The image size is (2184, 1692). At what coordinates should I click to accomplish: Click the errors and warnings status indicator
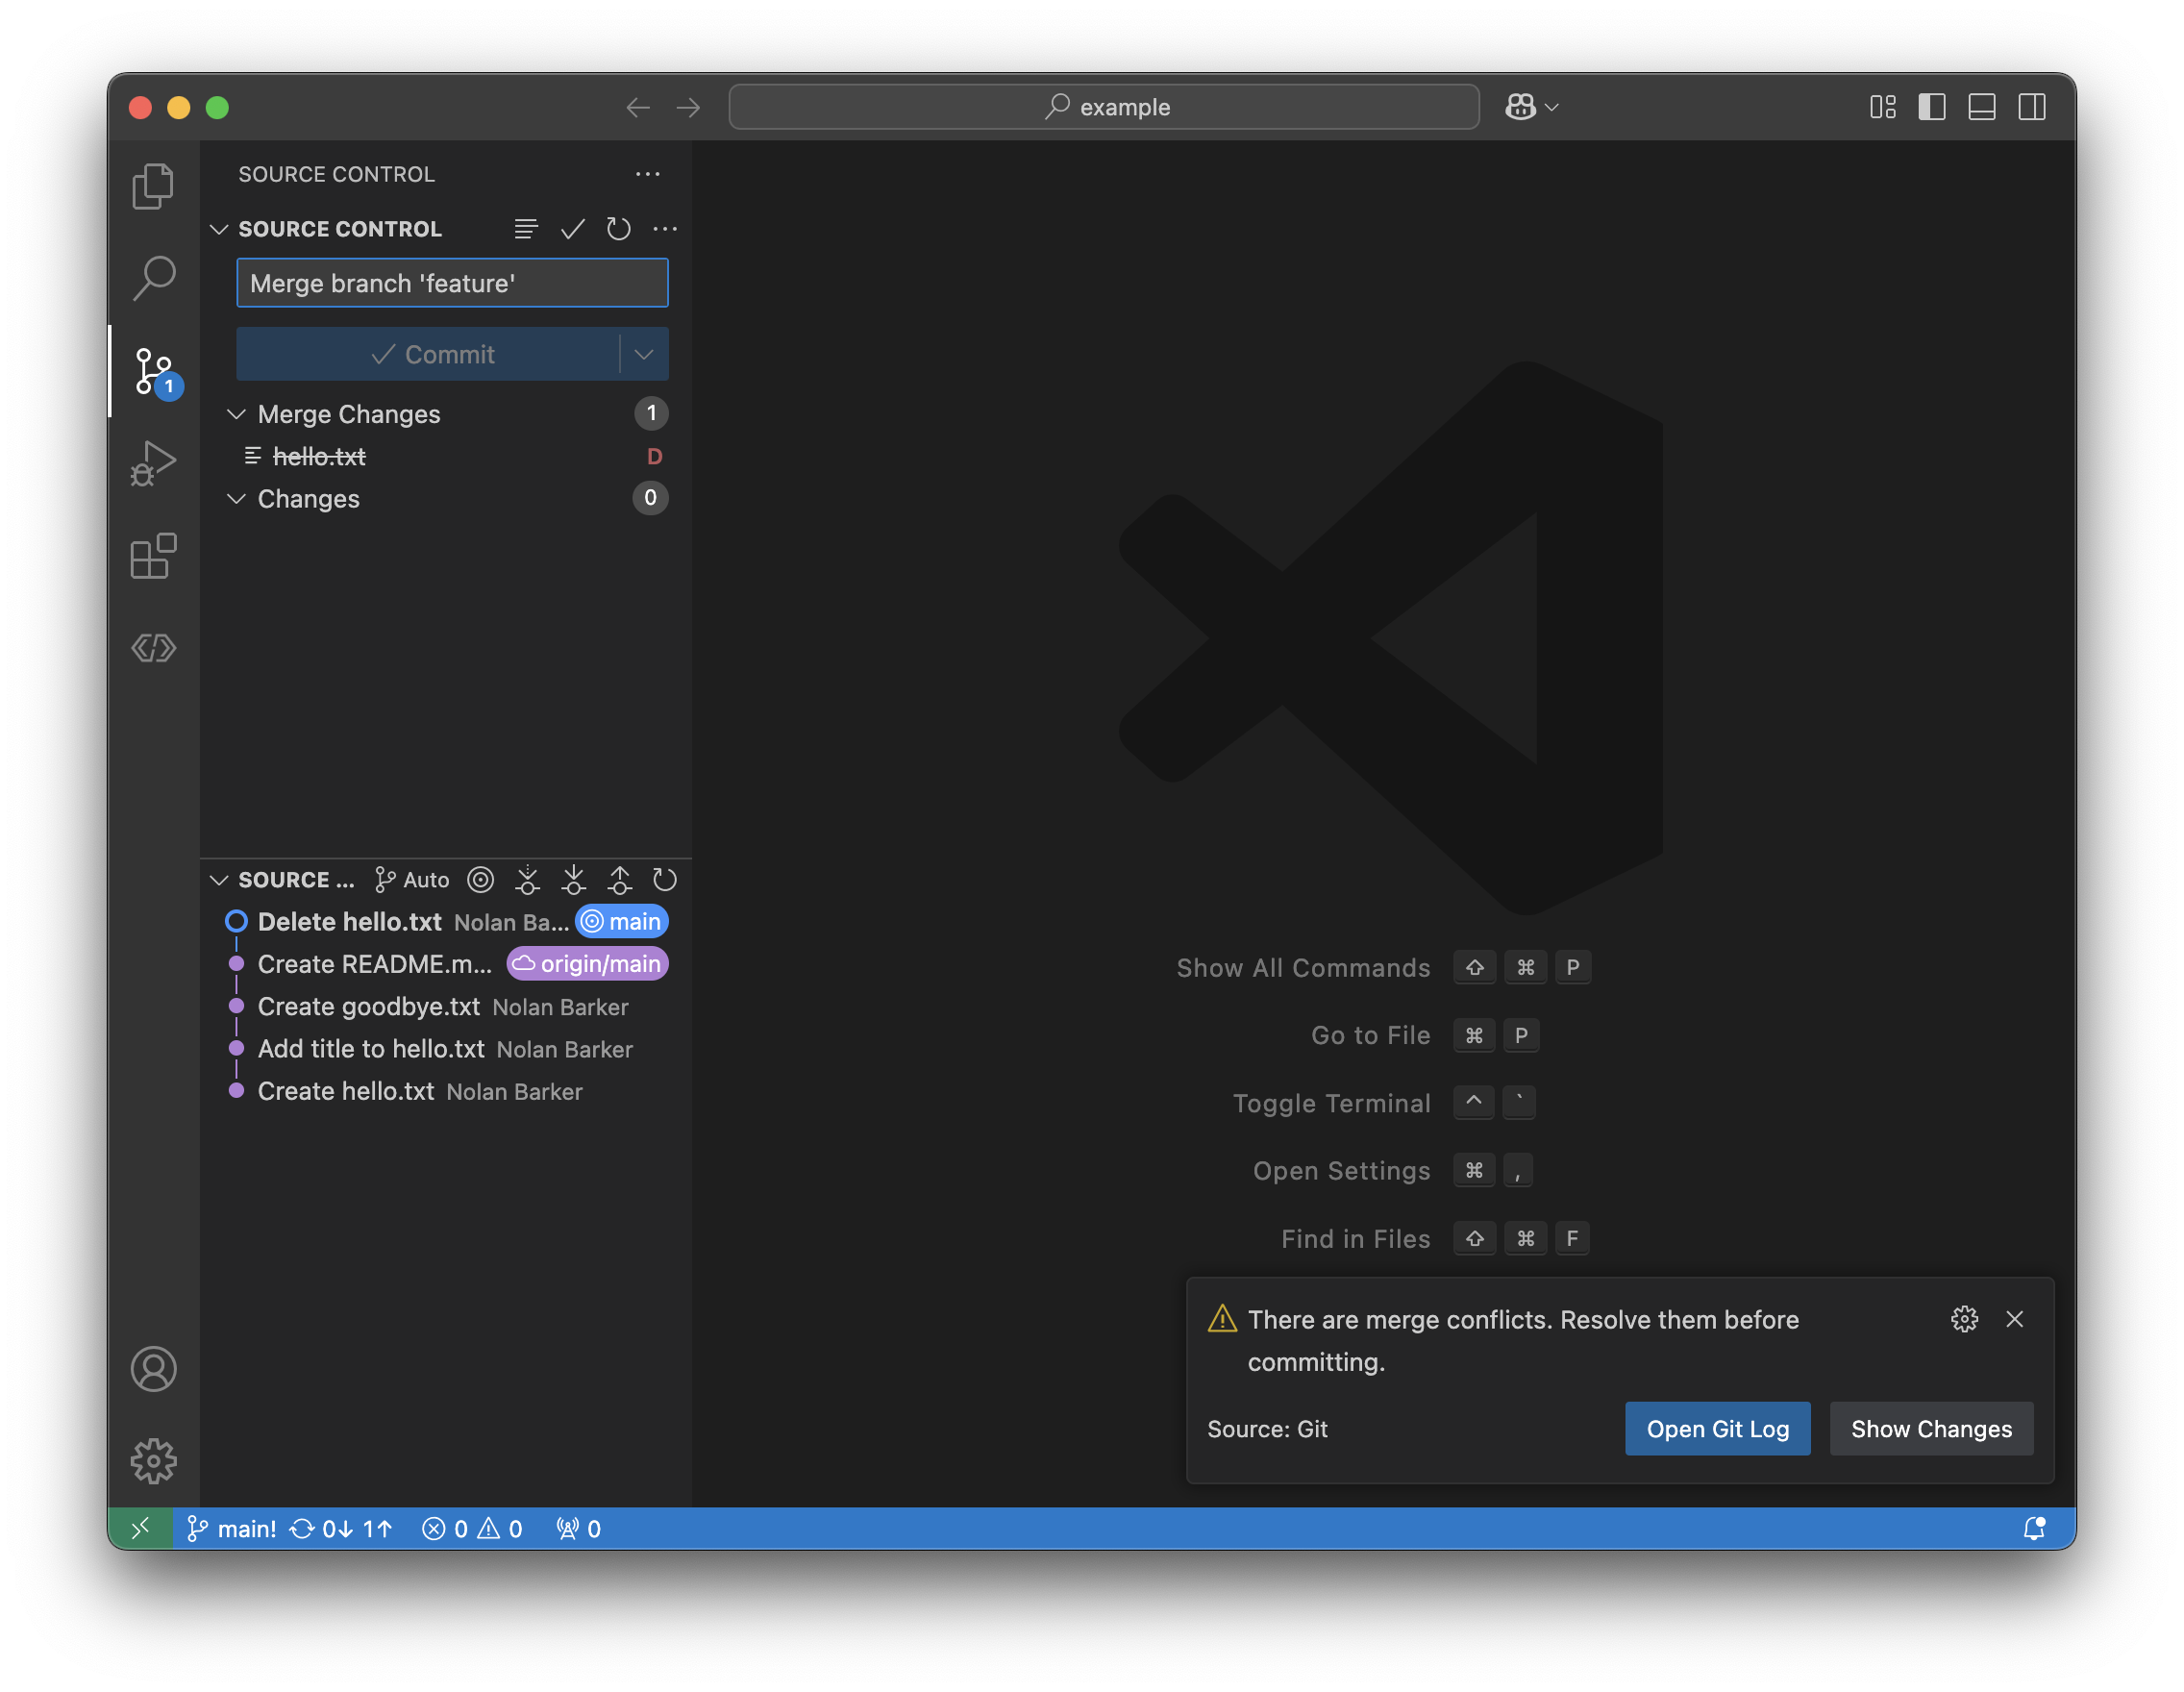472,1528
